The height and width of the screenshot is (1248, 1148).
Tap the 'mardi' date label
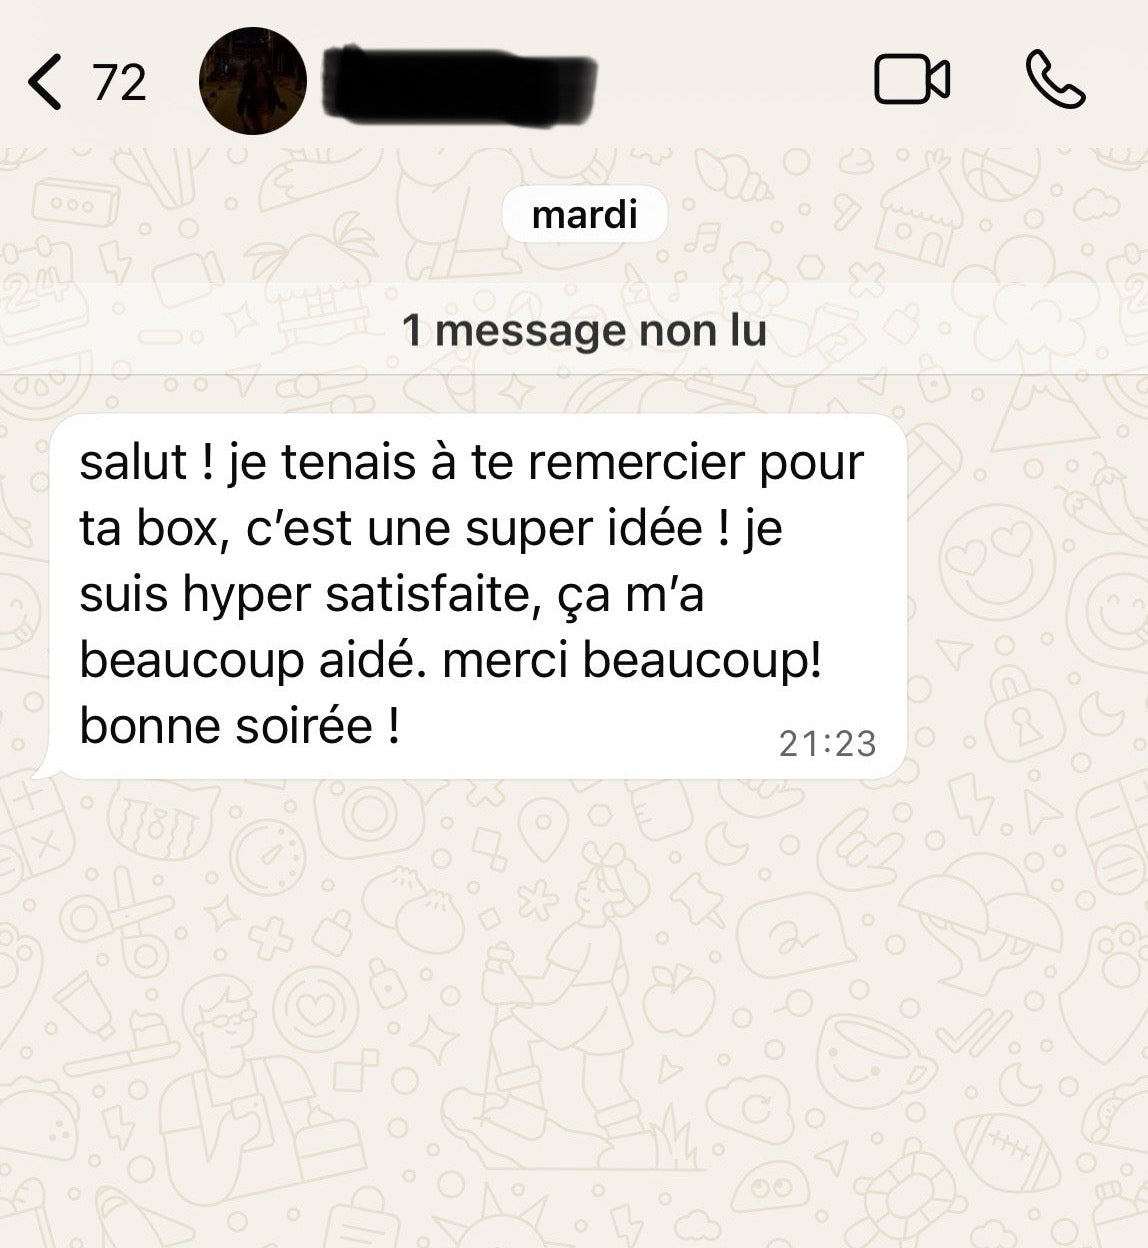pos(584,214)
